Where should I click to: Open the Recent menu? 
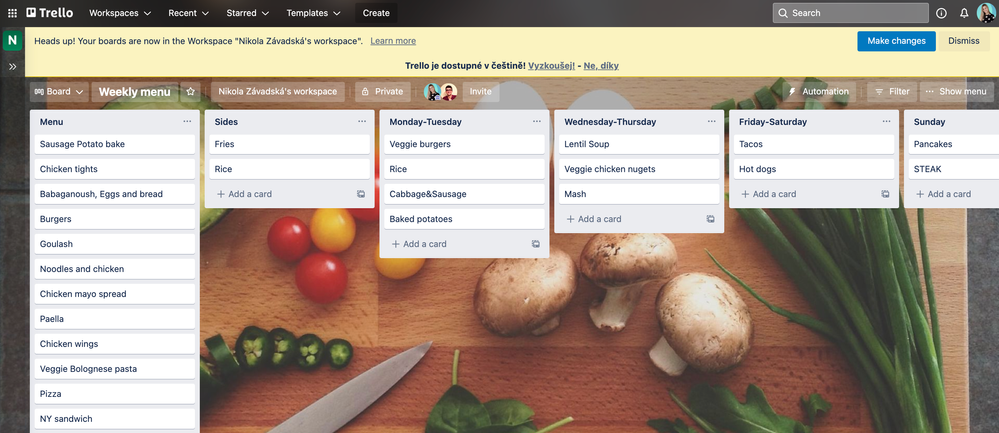(188, 13)
